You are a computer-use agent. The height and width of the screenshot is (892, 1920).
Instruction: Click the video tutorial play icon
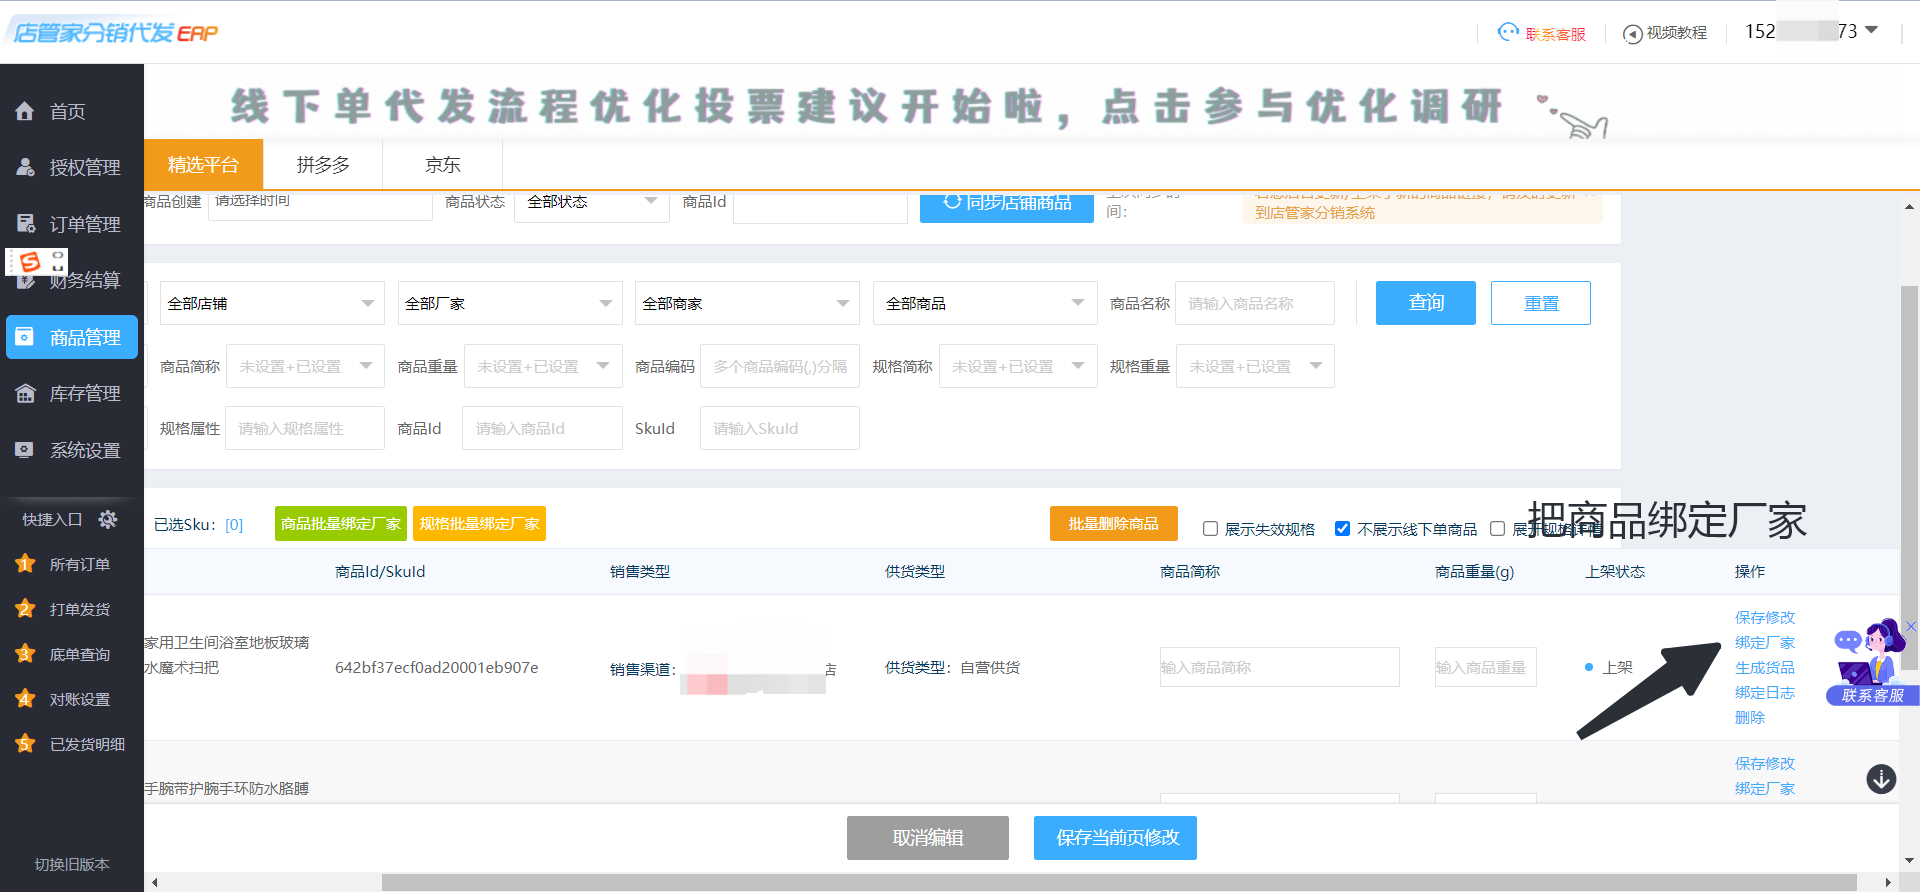click(1632, 34)
